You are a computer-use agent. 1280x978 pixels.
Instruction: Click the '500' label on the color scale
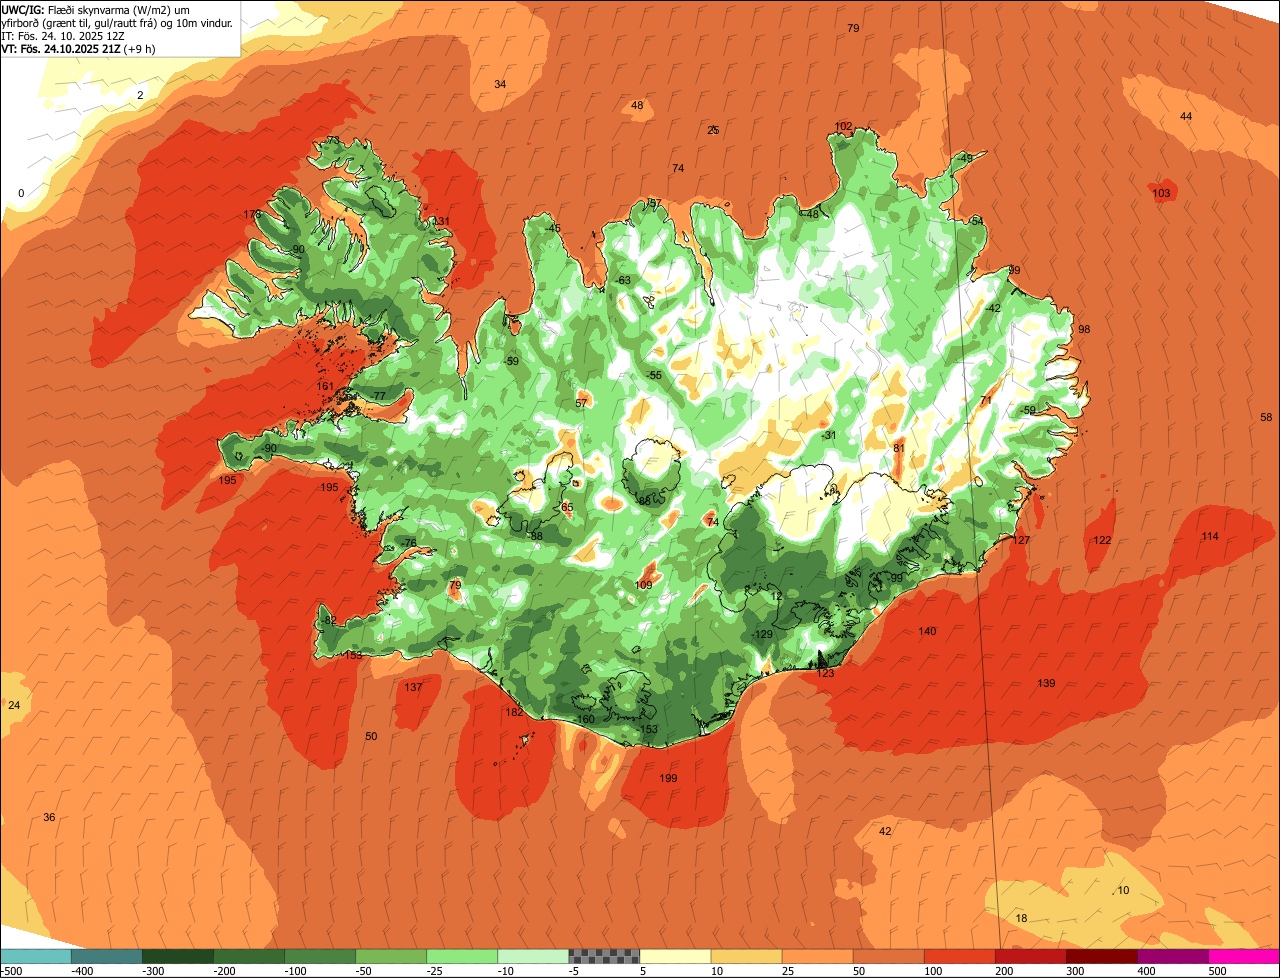[x=1216, y=971]
